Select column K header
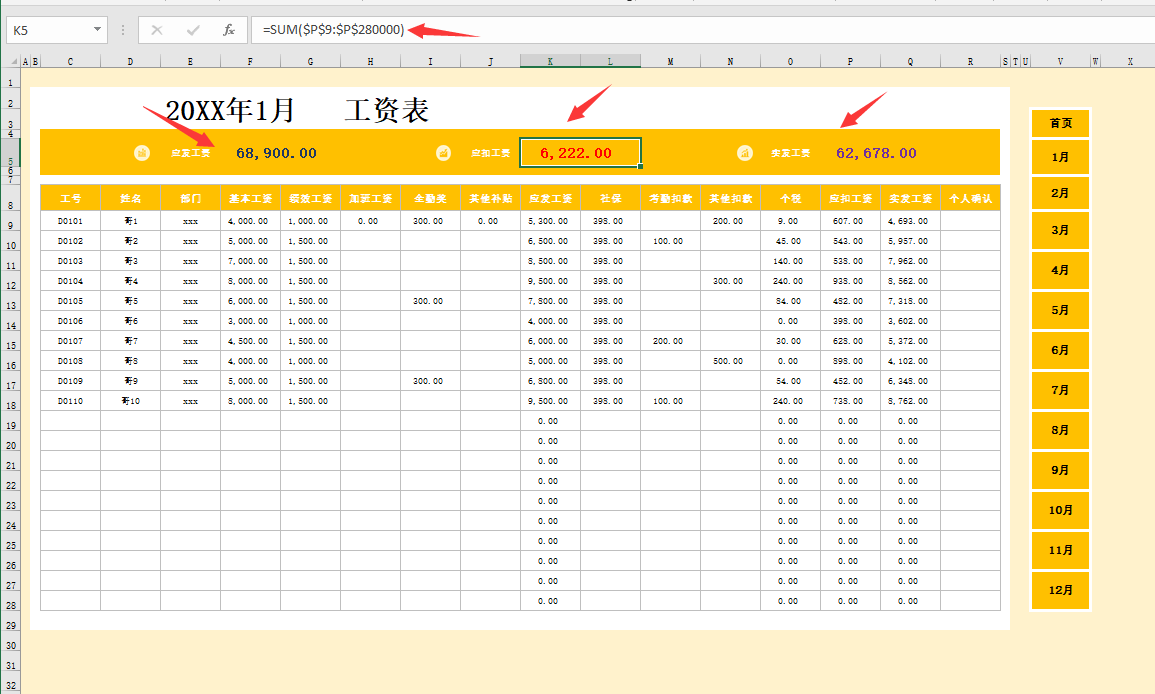The width and height of the screenshot is (1155, 694). pos(550,61)
